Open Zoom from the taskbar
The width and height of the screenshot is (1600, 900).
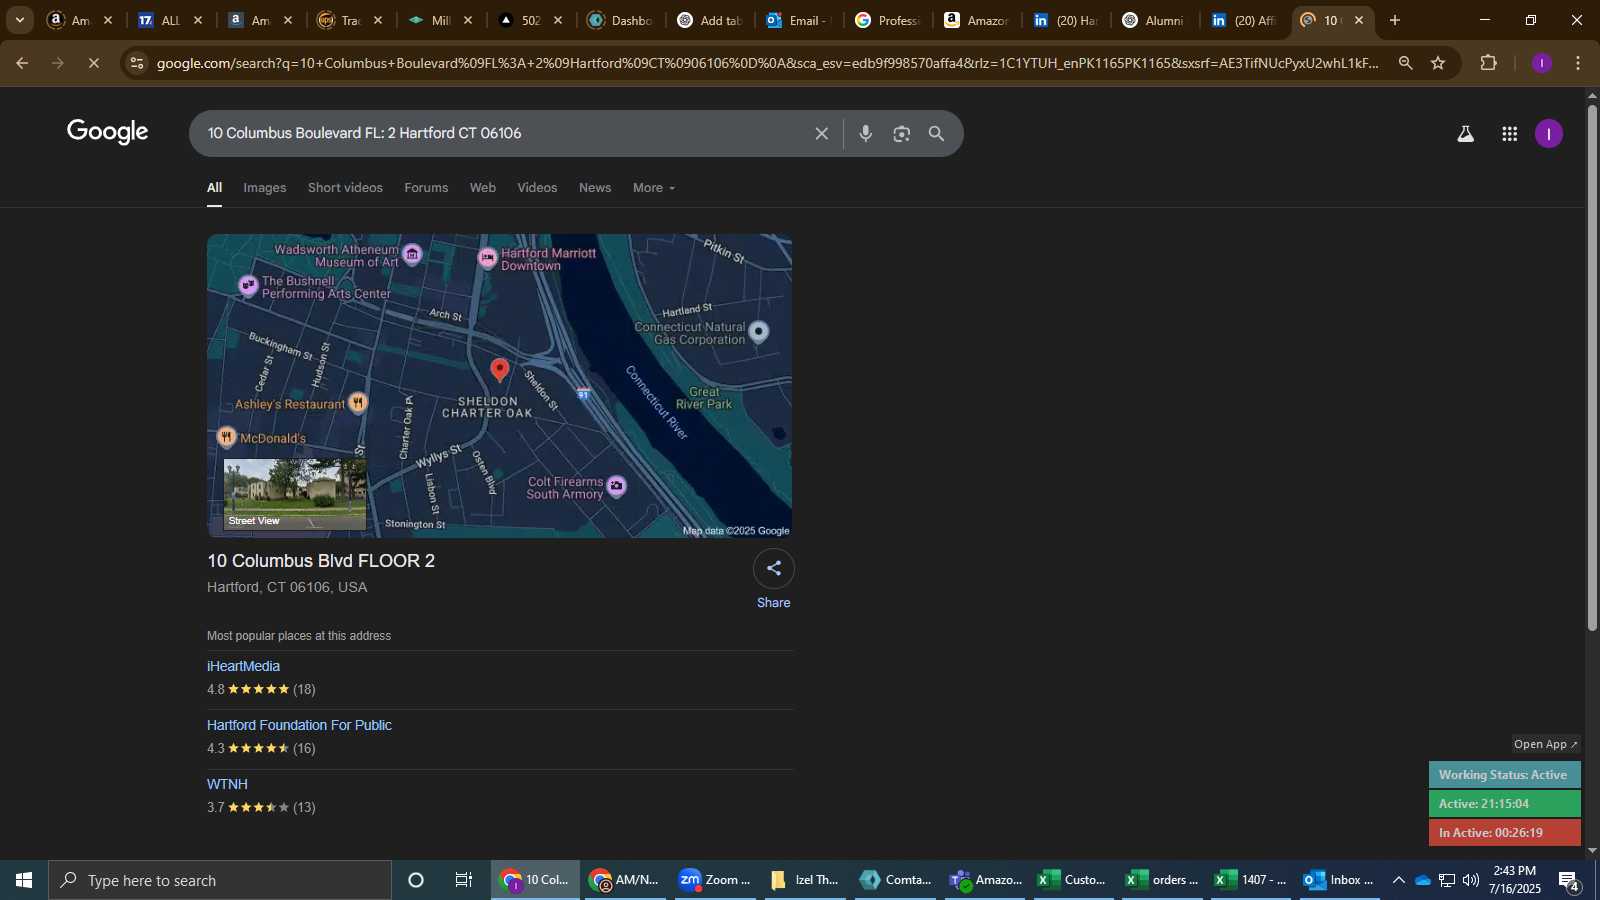715,880
